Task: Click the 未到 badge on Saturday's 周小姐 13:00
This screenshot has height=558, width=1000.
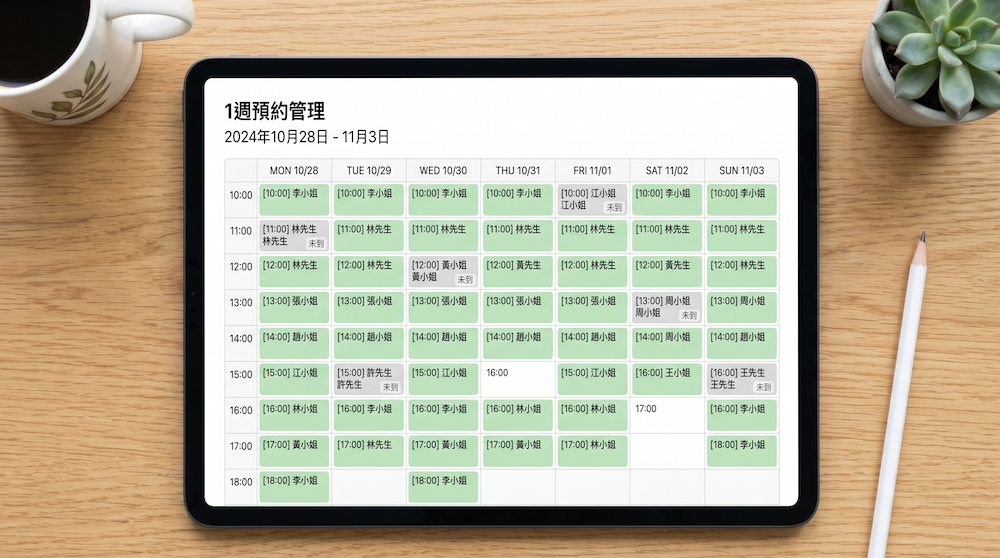Action: click(688, 315)
